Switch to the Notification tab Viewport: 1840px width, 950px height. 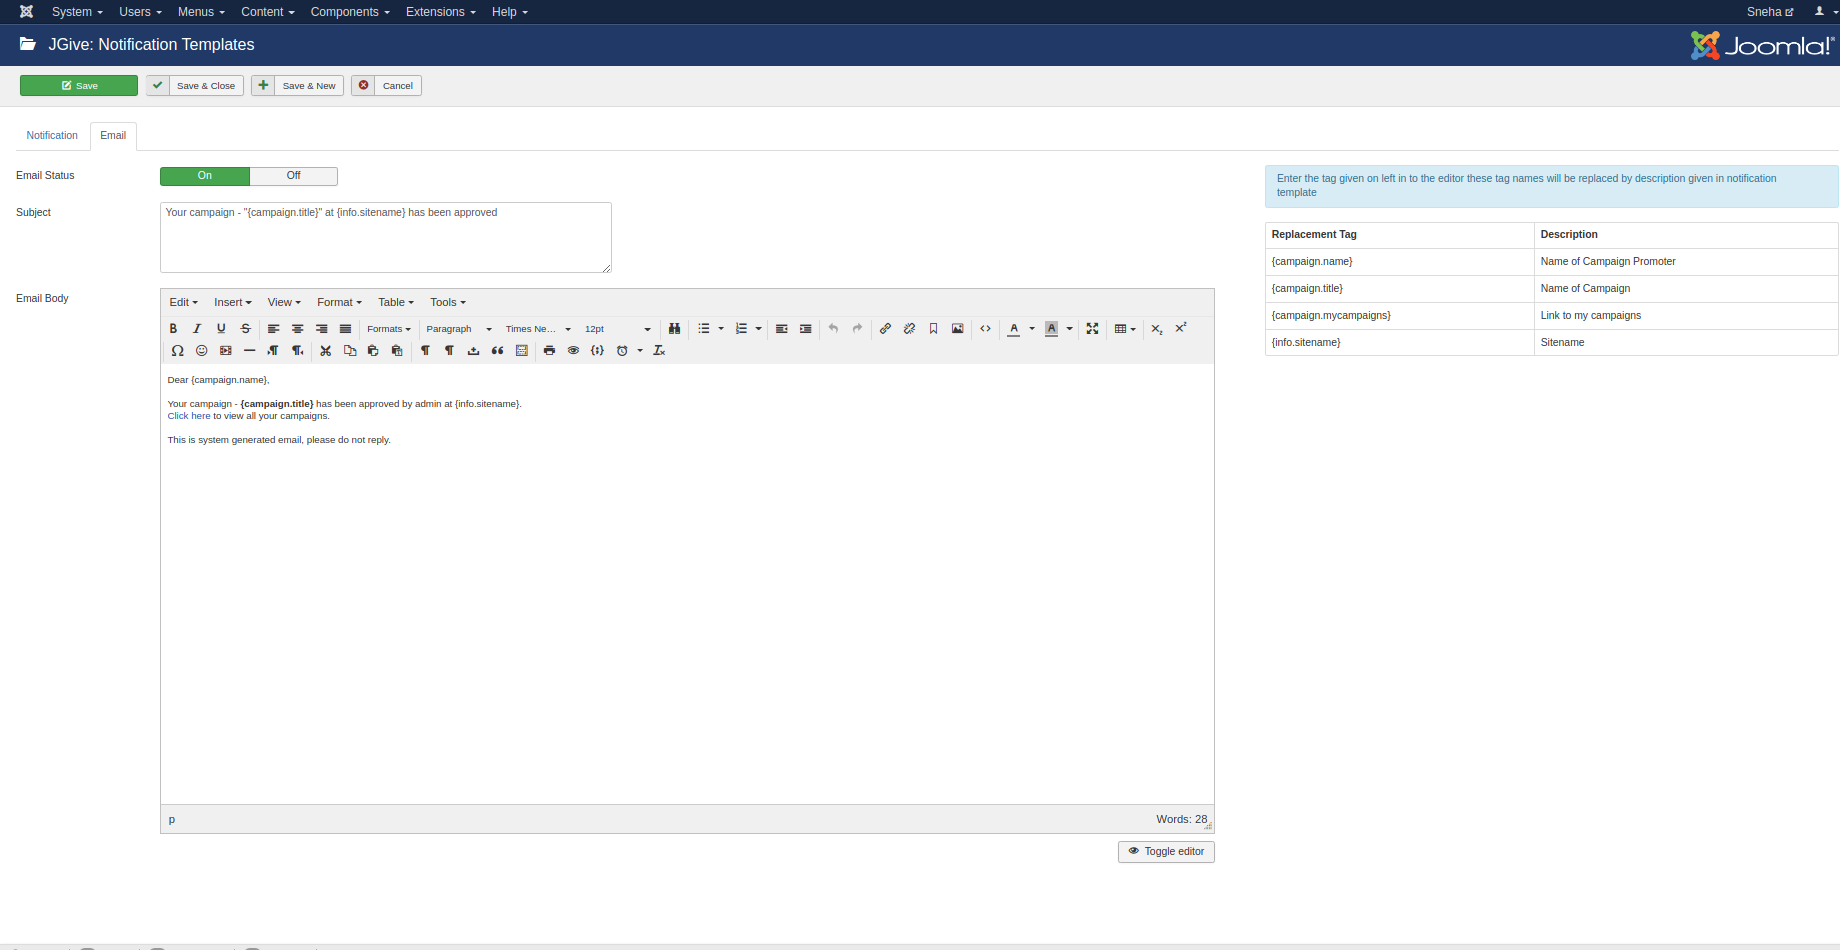pos(52,136)
